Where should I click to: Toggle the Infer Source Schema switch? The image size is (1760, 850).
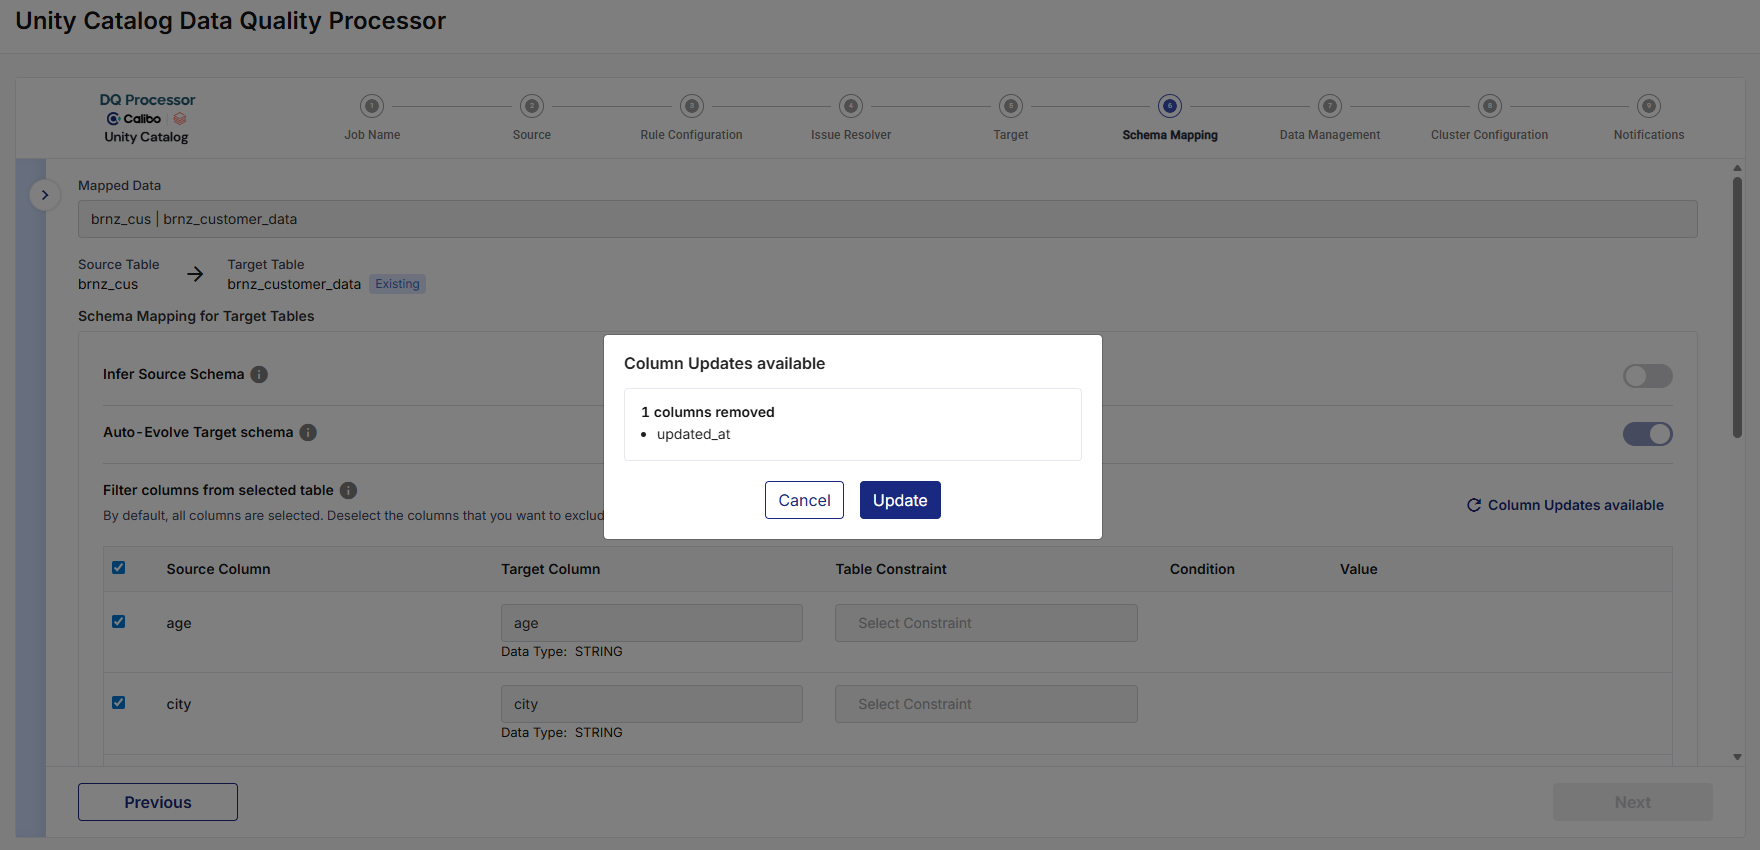coord(1647,376)
